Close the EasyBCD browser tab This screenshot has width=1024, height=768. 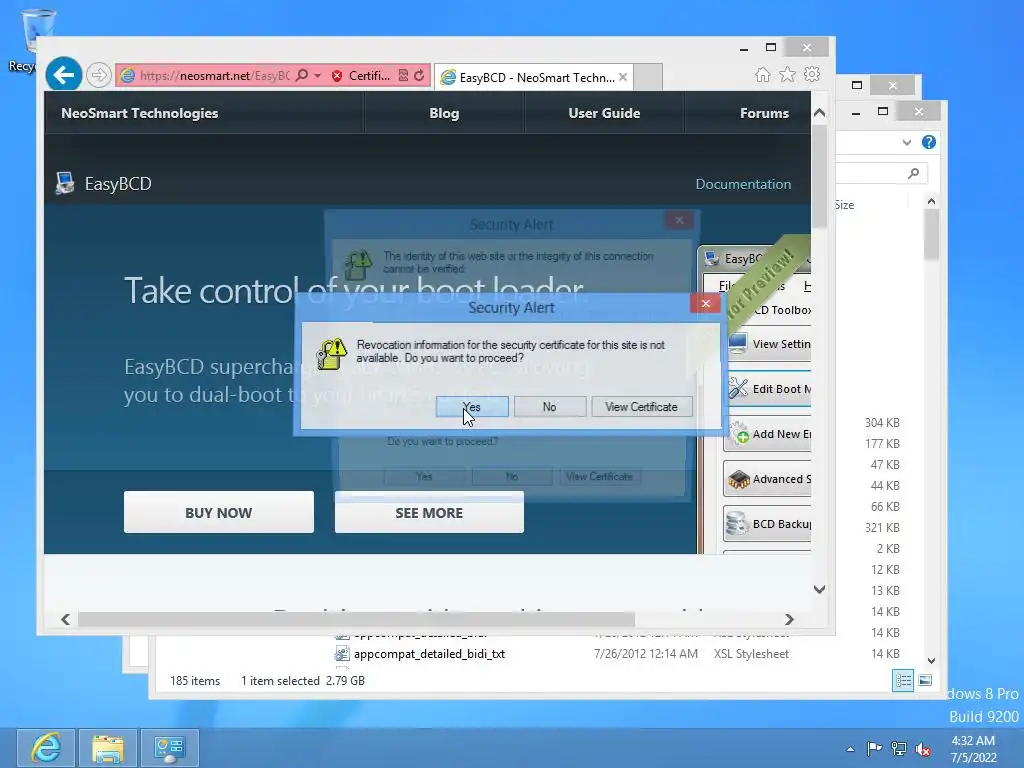(623, 77)
